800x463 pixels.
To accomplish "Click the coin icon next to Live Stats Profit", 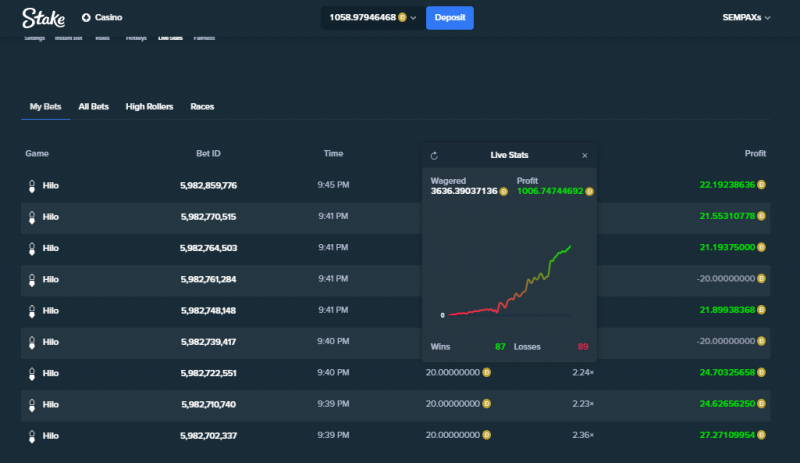I will click(589, 191).
